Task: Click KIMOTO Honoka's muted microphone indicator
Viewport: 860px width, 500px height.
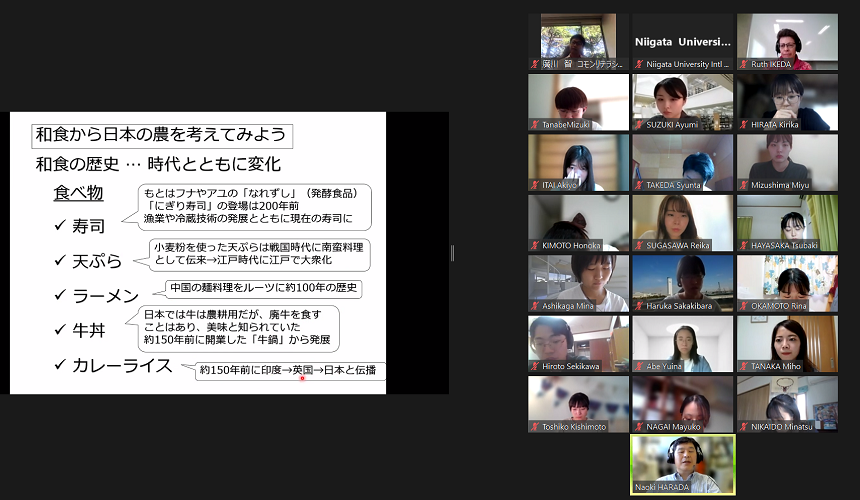Action: point(535,246)
